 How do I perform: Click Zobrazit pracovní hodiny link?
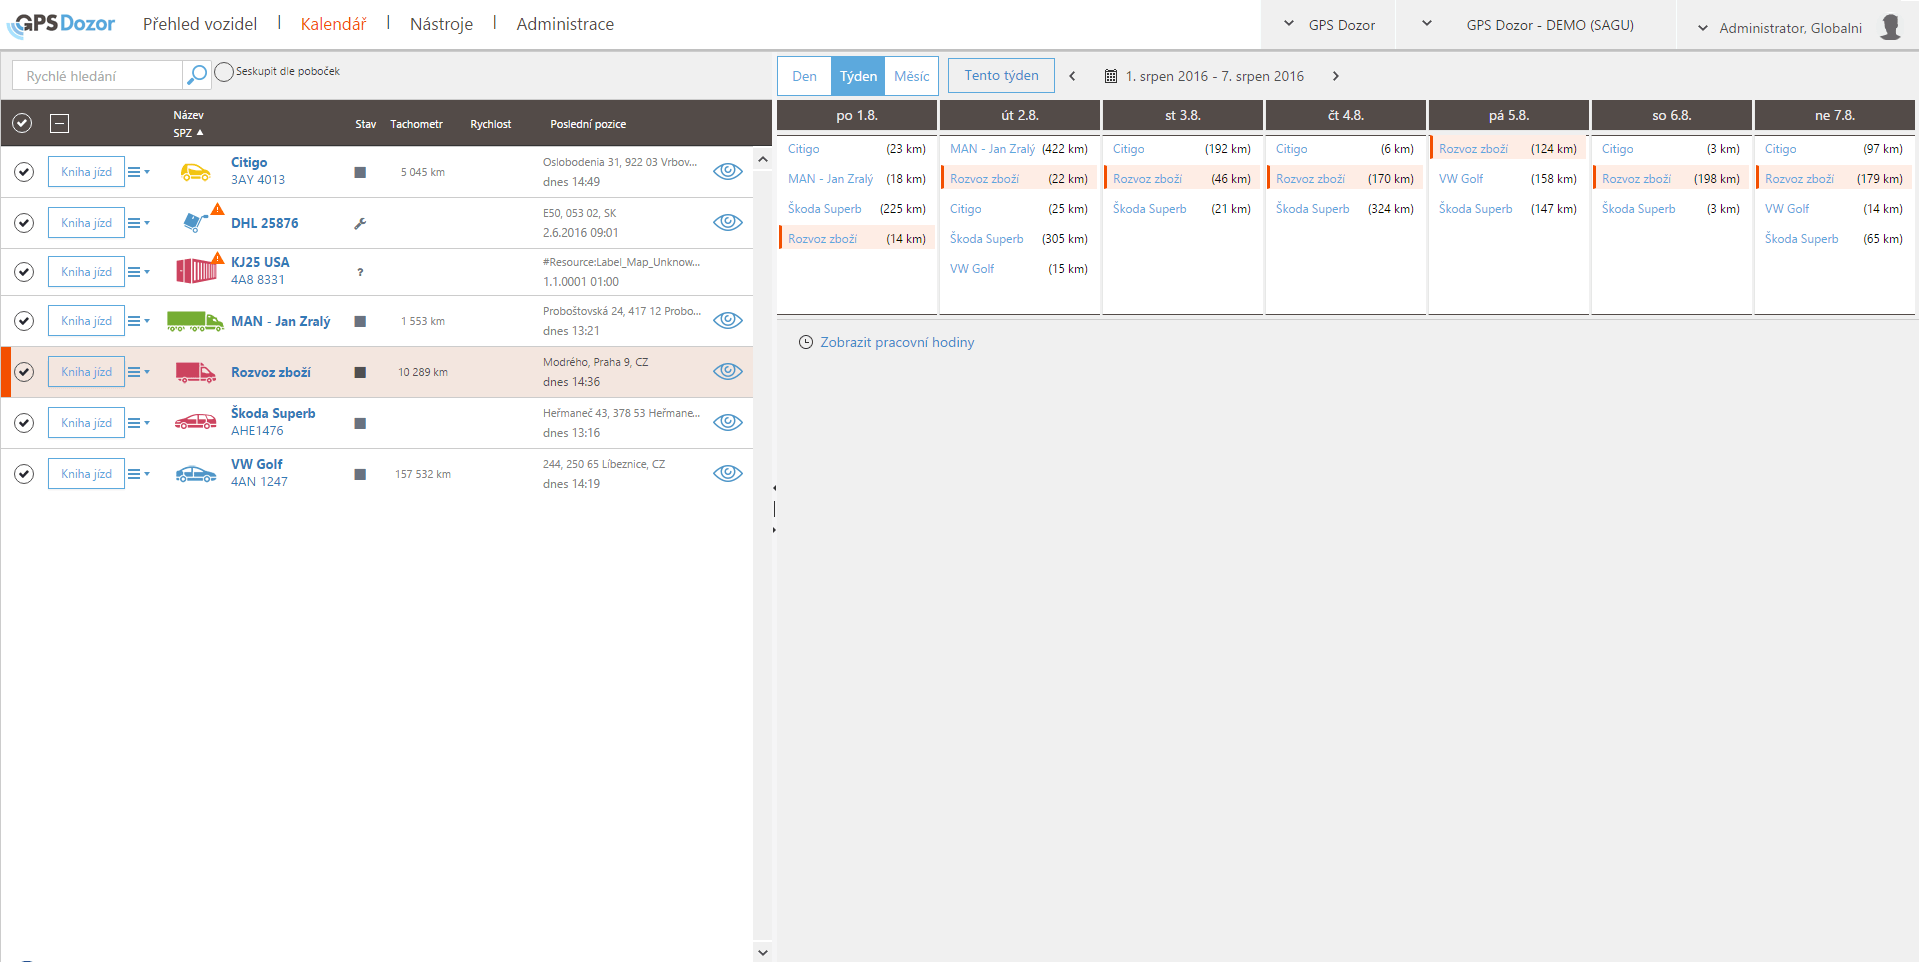pyautogui.click(x=896, y=342)
